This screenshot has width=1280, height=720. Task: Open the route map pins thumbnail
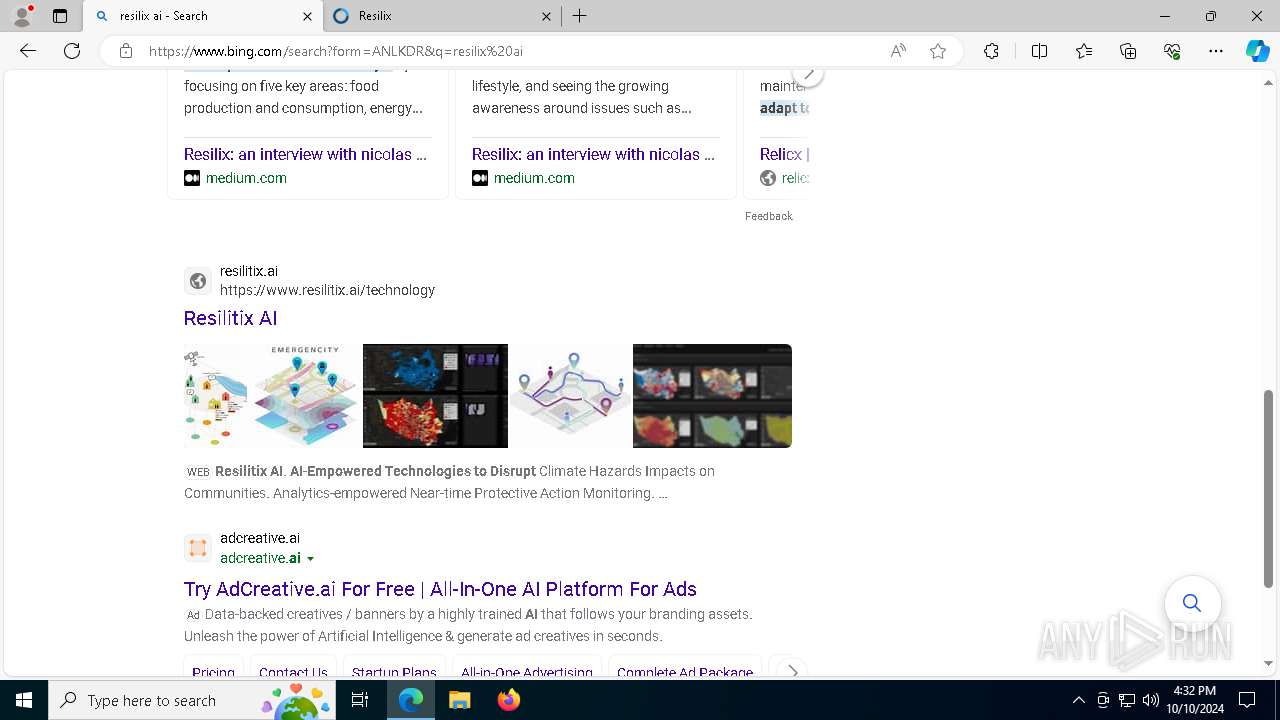click(x=570, y=396)
